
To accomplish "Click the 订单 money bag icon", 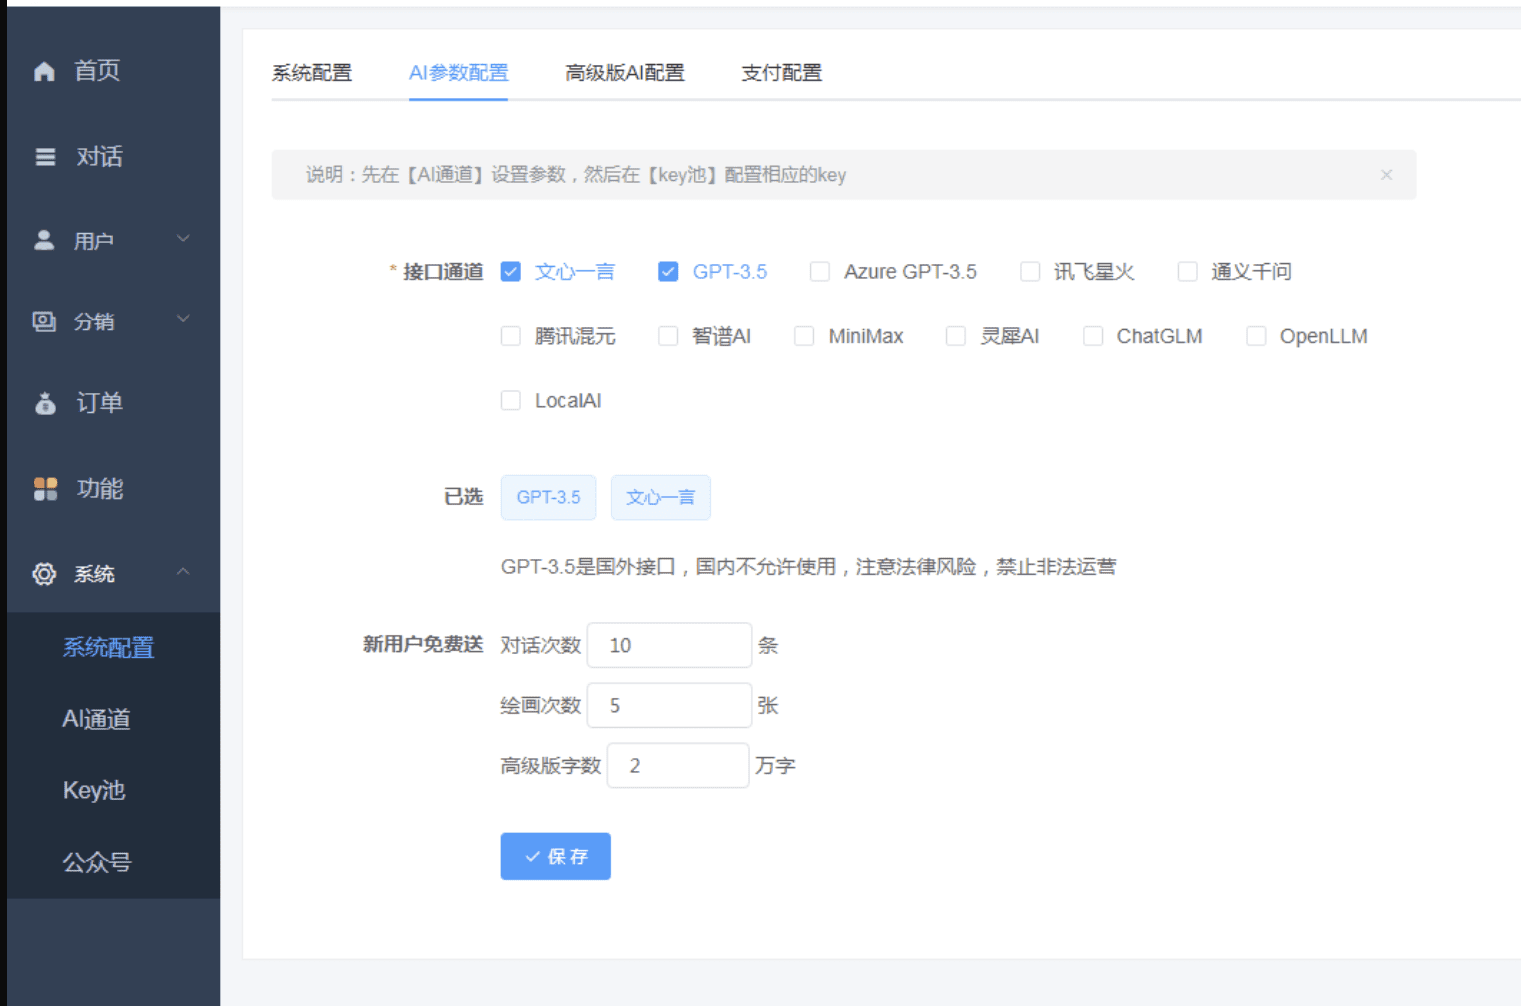I will pos(45,403).
